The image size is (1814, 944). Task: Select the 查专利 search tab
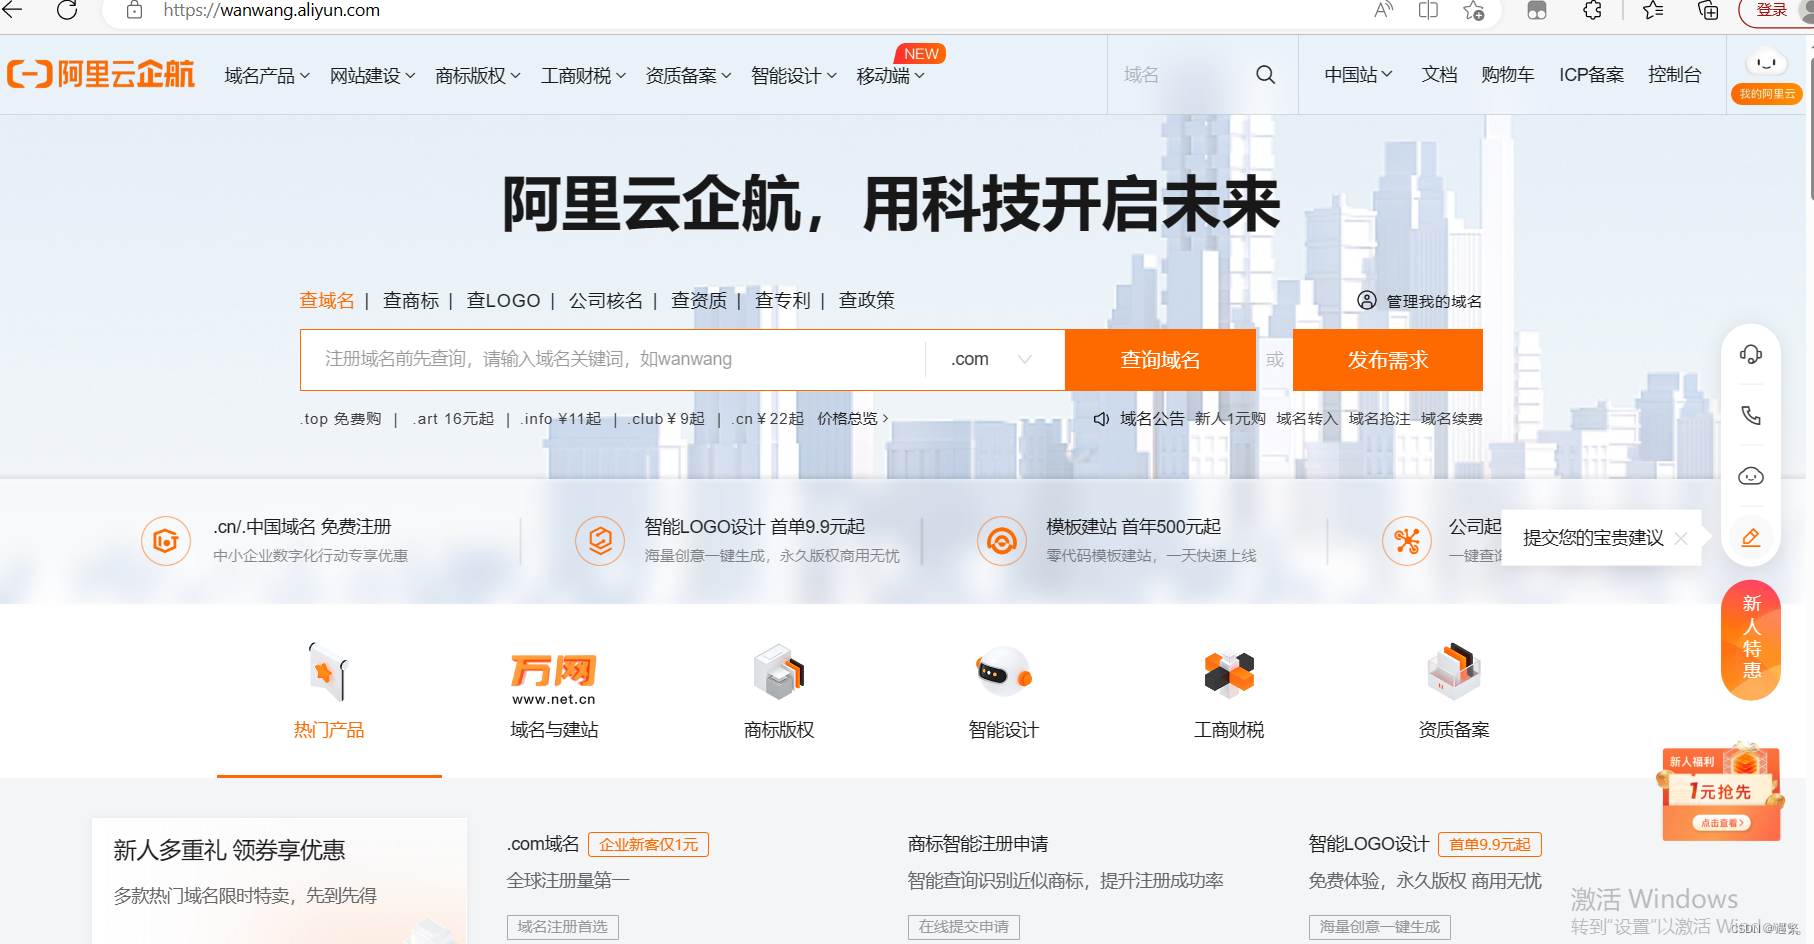pos(783,300)
